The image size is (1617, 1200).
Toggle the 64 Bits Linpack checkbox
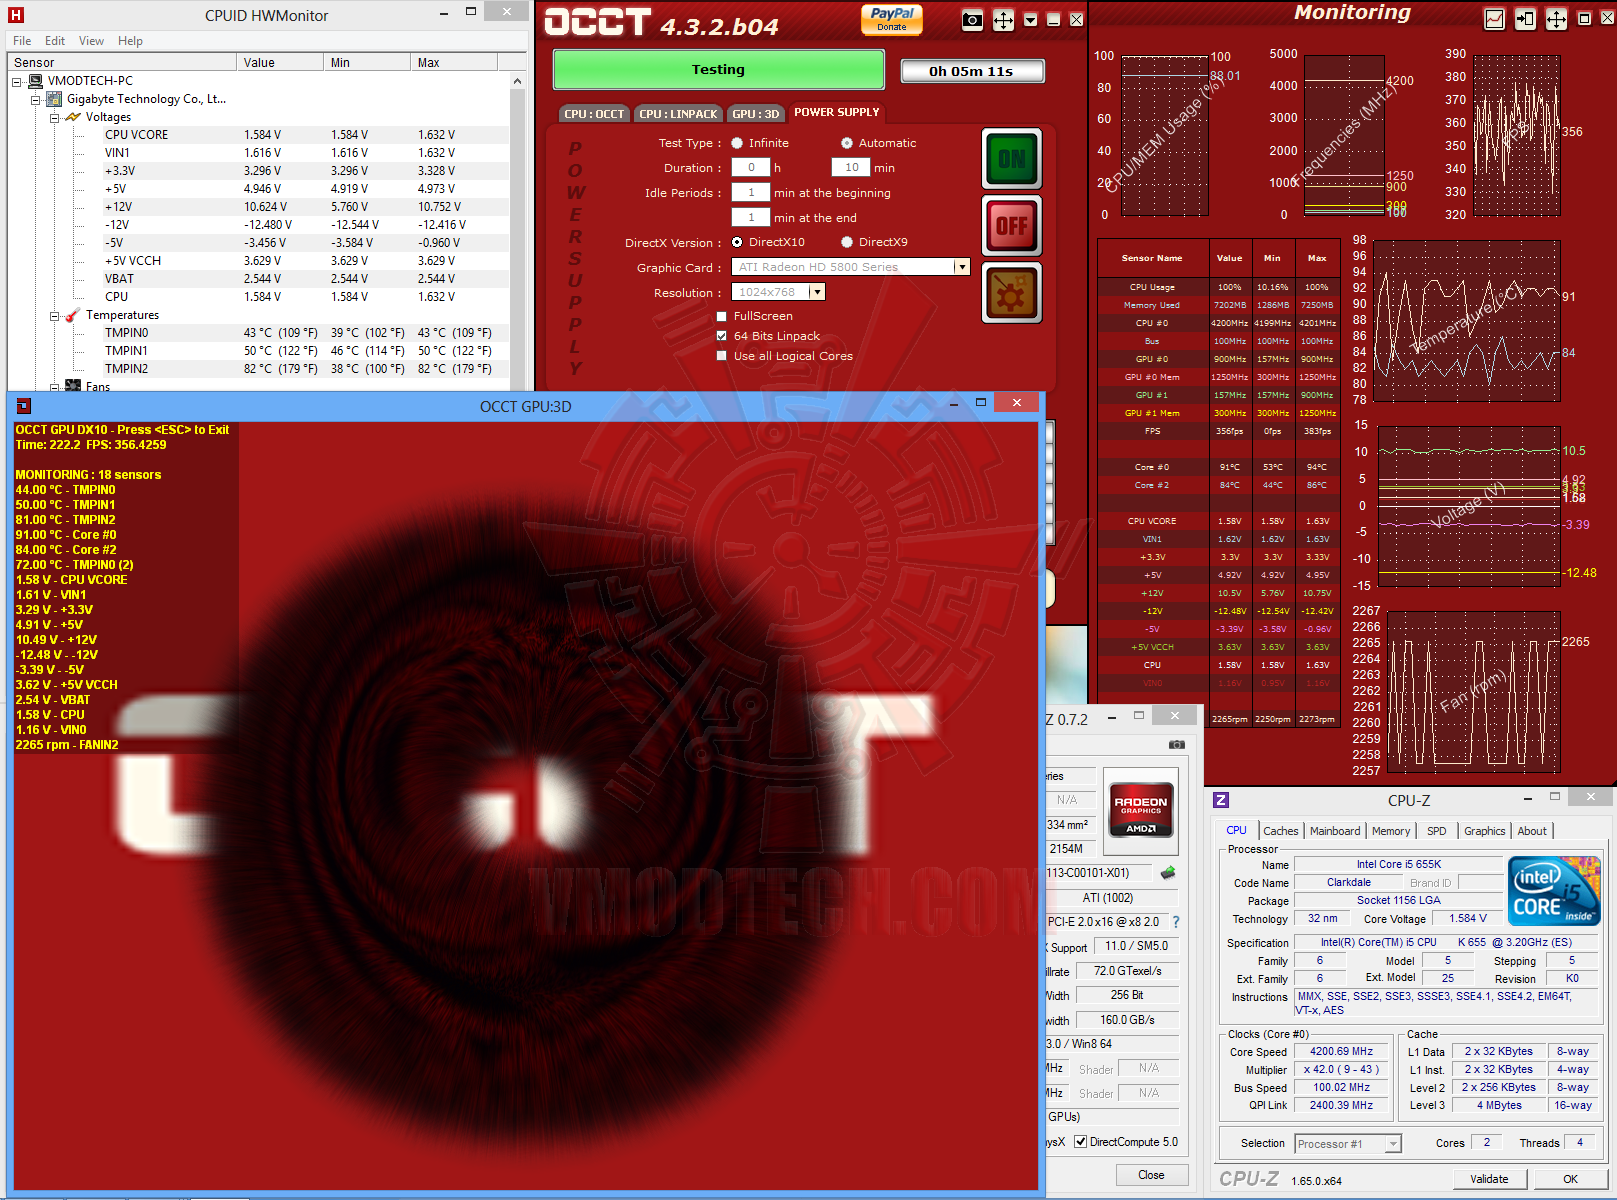[x=722, y=336]
